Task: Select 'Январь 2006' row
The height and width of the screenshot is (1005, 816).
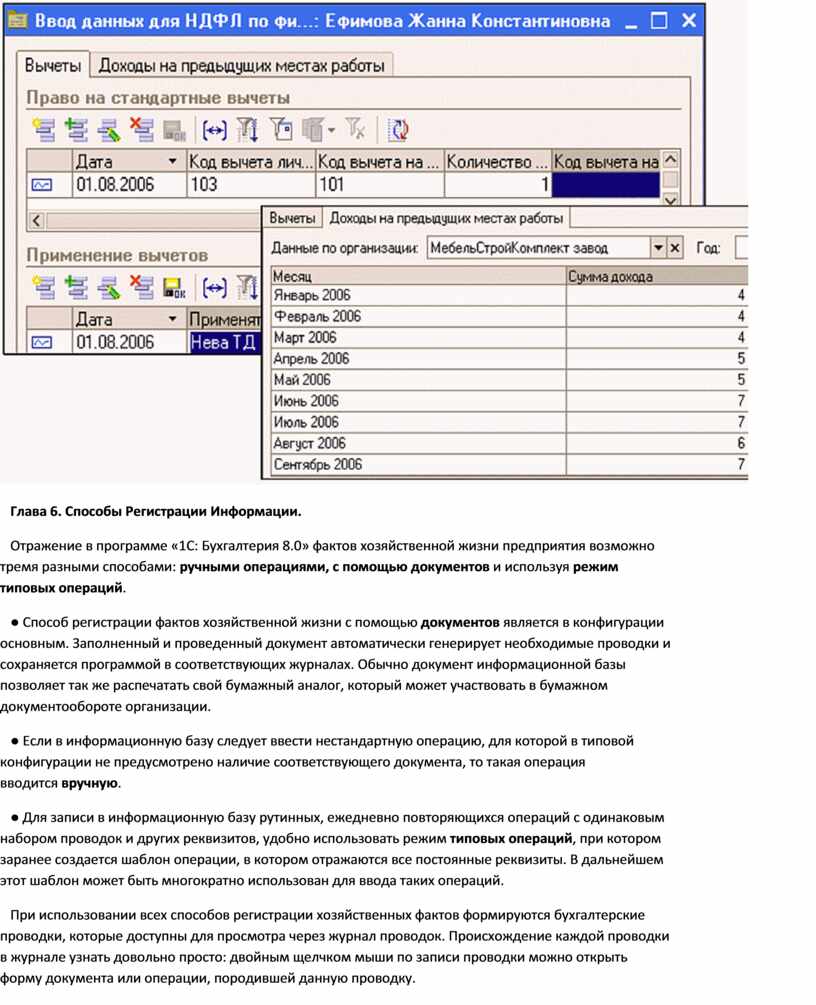Action: (x=509, y=295)
